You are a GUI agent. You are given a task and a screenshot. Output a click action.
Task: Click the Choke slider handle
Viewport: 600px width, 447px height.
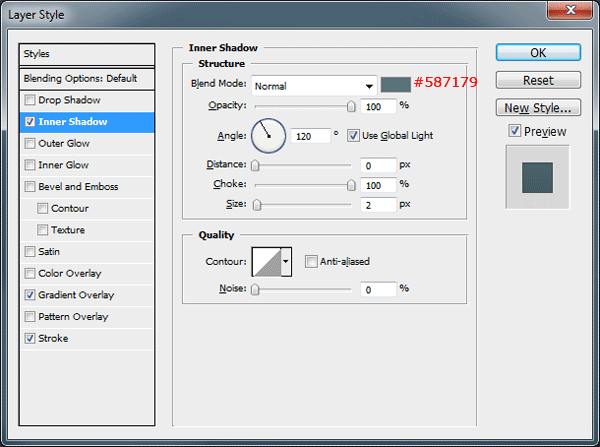coord(351,185)
